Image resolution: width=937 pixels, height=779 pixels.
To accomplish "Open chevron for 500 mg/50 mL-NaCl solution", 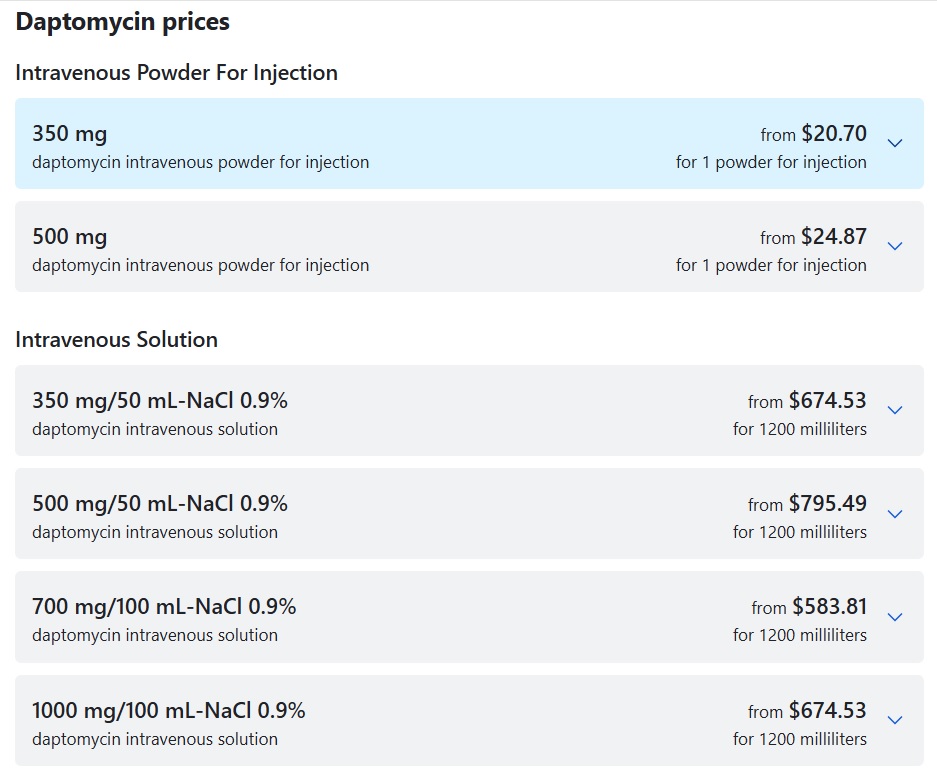I will coord(895,514).
